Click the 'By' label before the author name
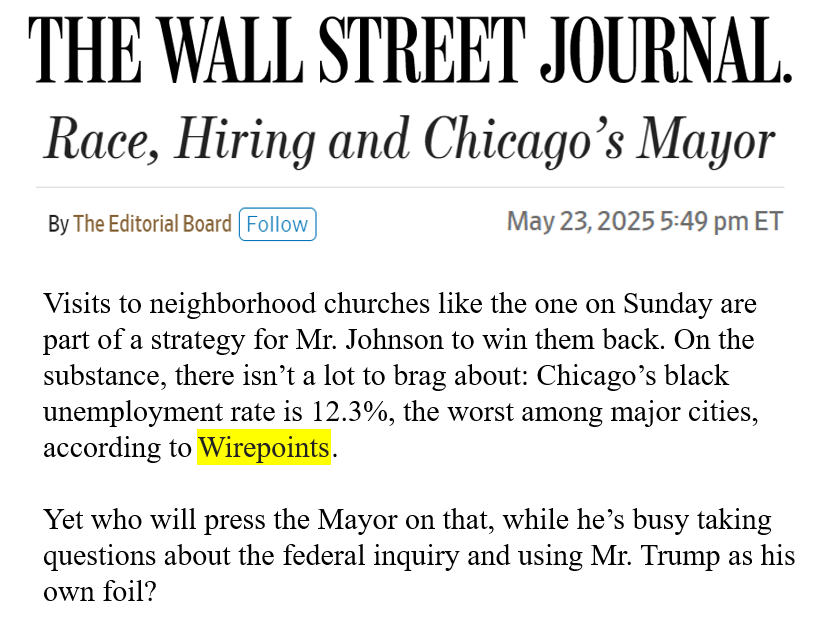The image size is (824, 633). tap(58, 224)
